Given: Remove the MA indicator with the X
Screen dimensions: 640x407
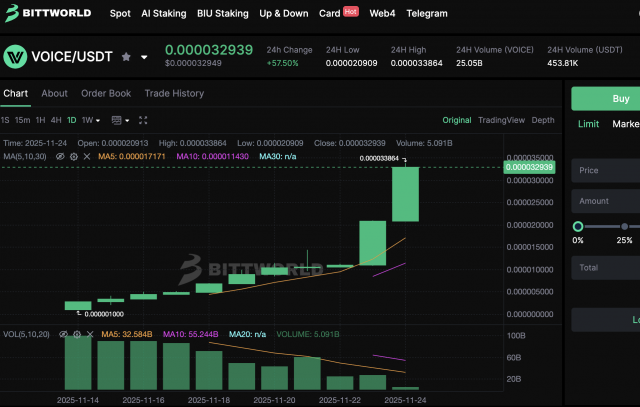Looking at the screenshot, I should tap(86, 157).
